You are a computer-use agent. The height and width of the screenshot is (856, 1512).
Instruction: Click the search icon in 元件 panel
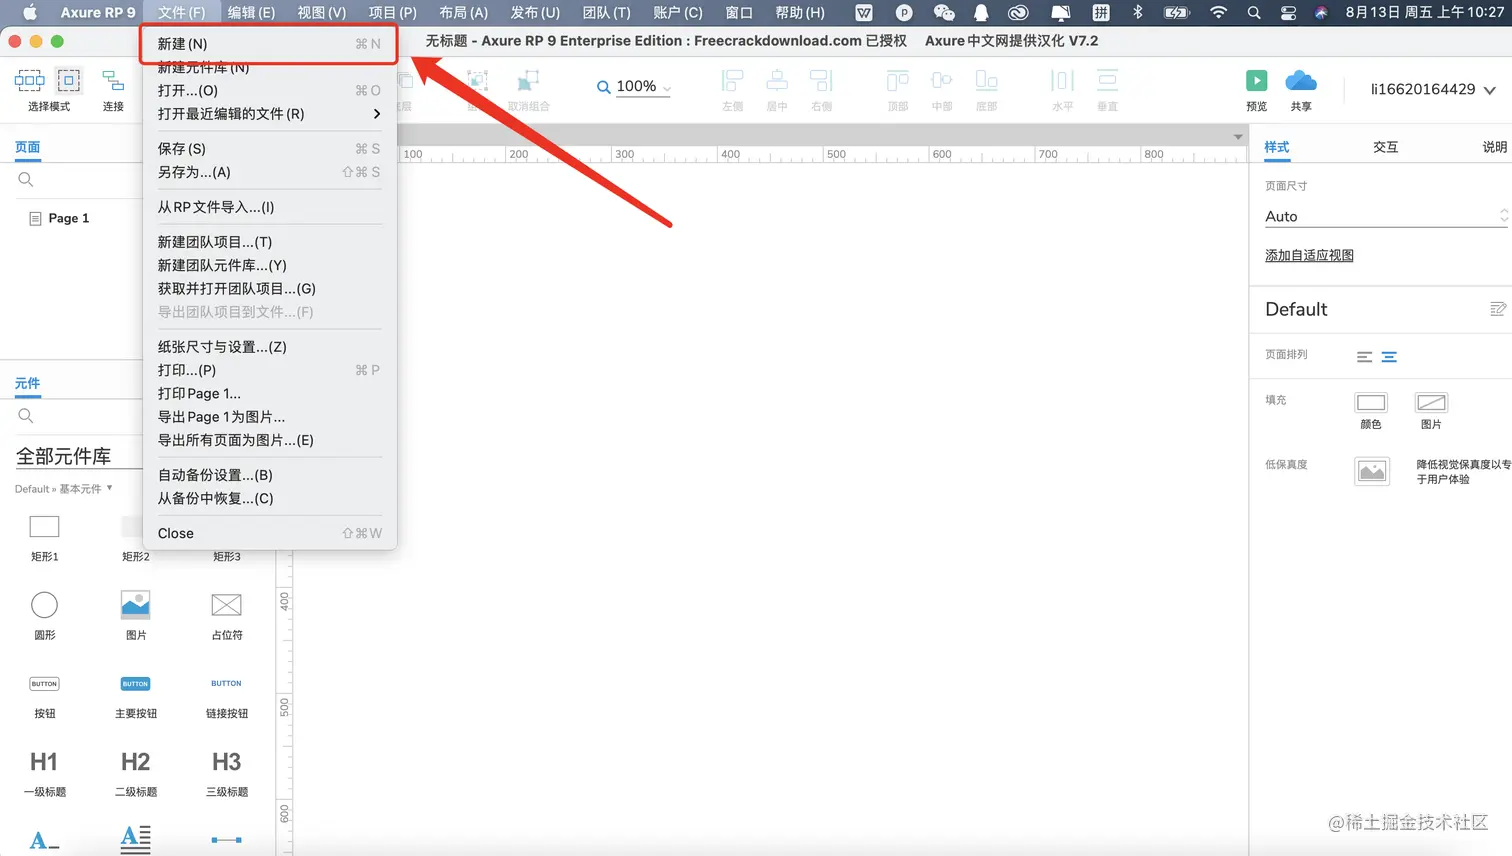[26, 416]
